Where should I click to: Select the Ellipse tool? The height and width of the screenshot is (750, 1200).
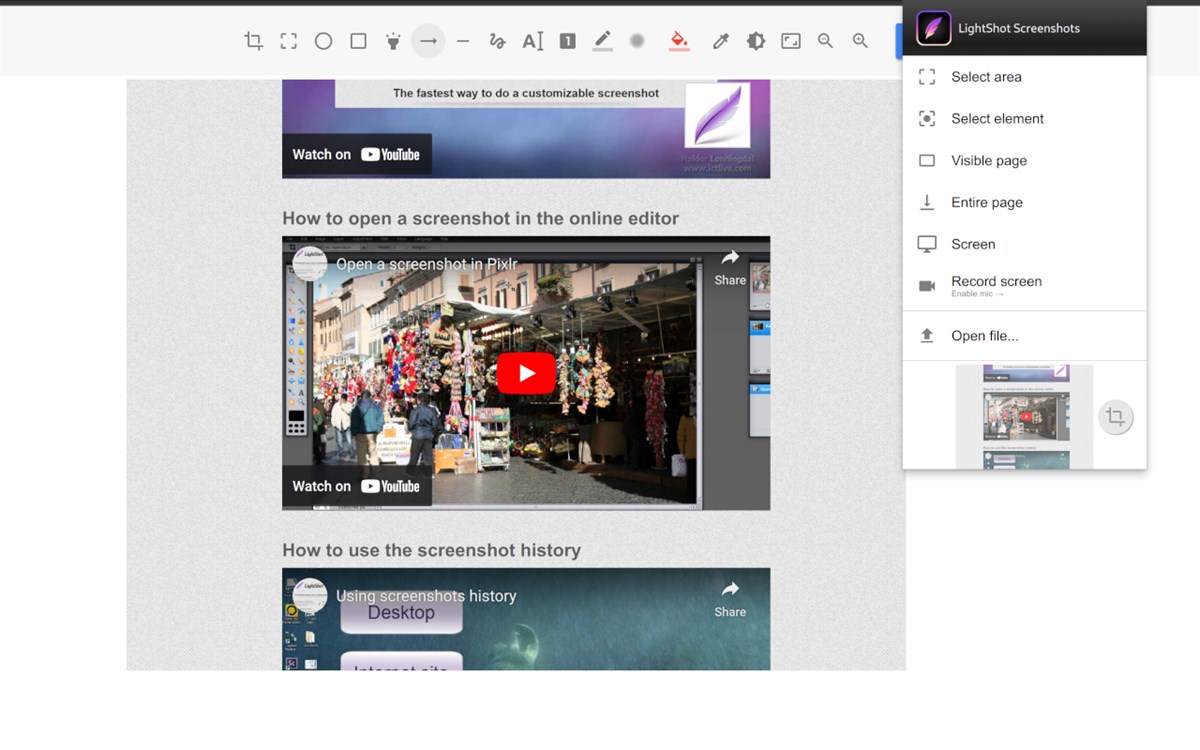[x=323, y=41]
